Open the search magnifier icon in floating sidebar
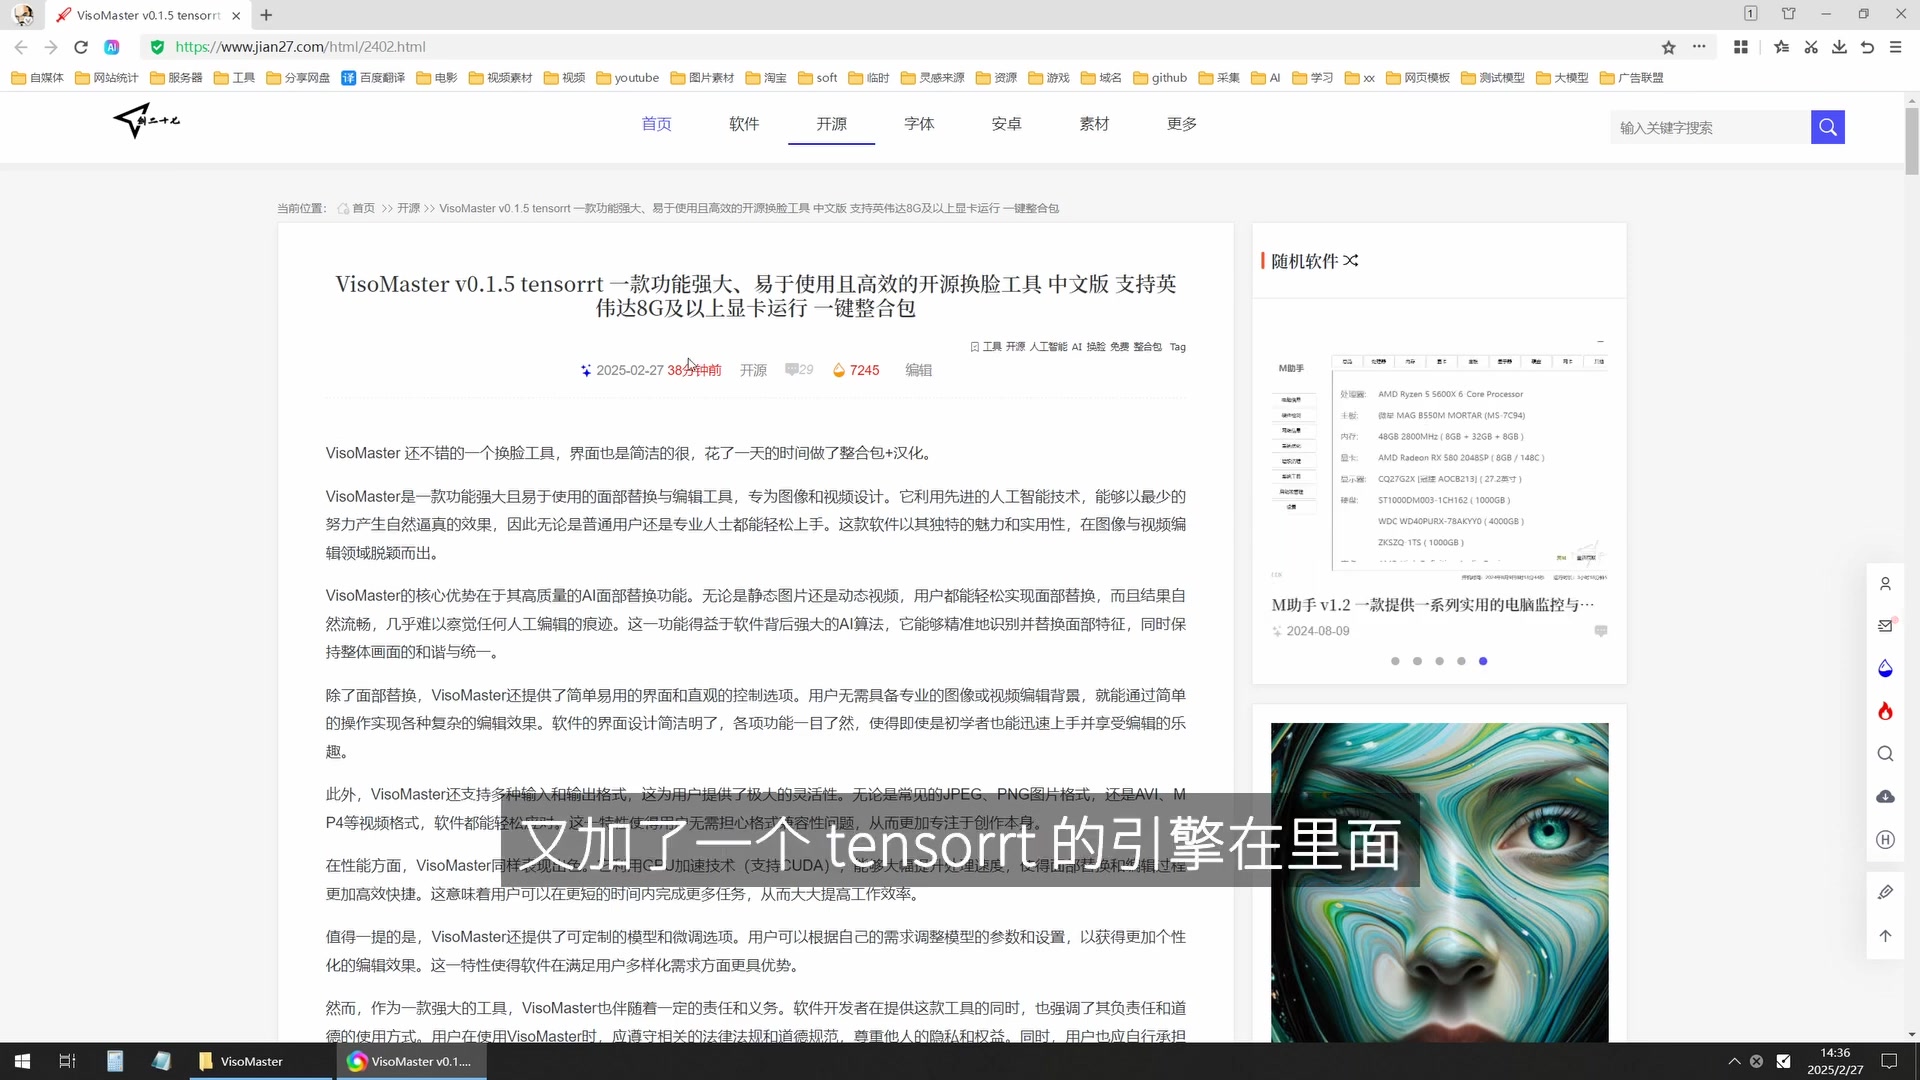 (x=1885, y=753)
